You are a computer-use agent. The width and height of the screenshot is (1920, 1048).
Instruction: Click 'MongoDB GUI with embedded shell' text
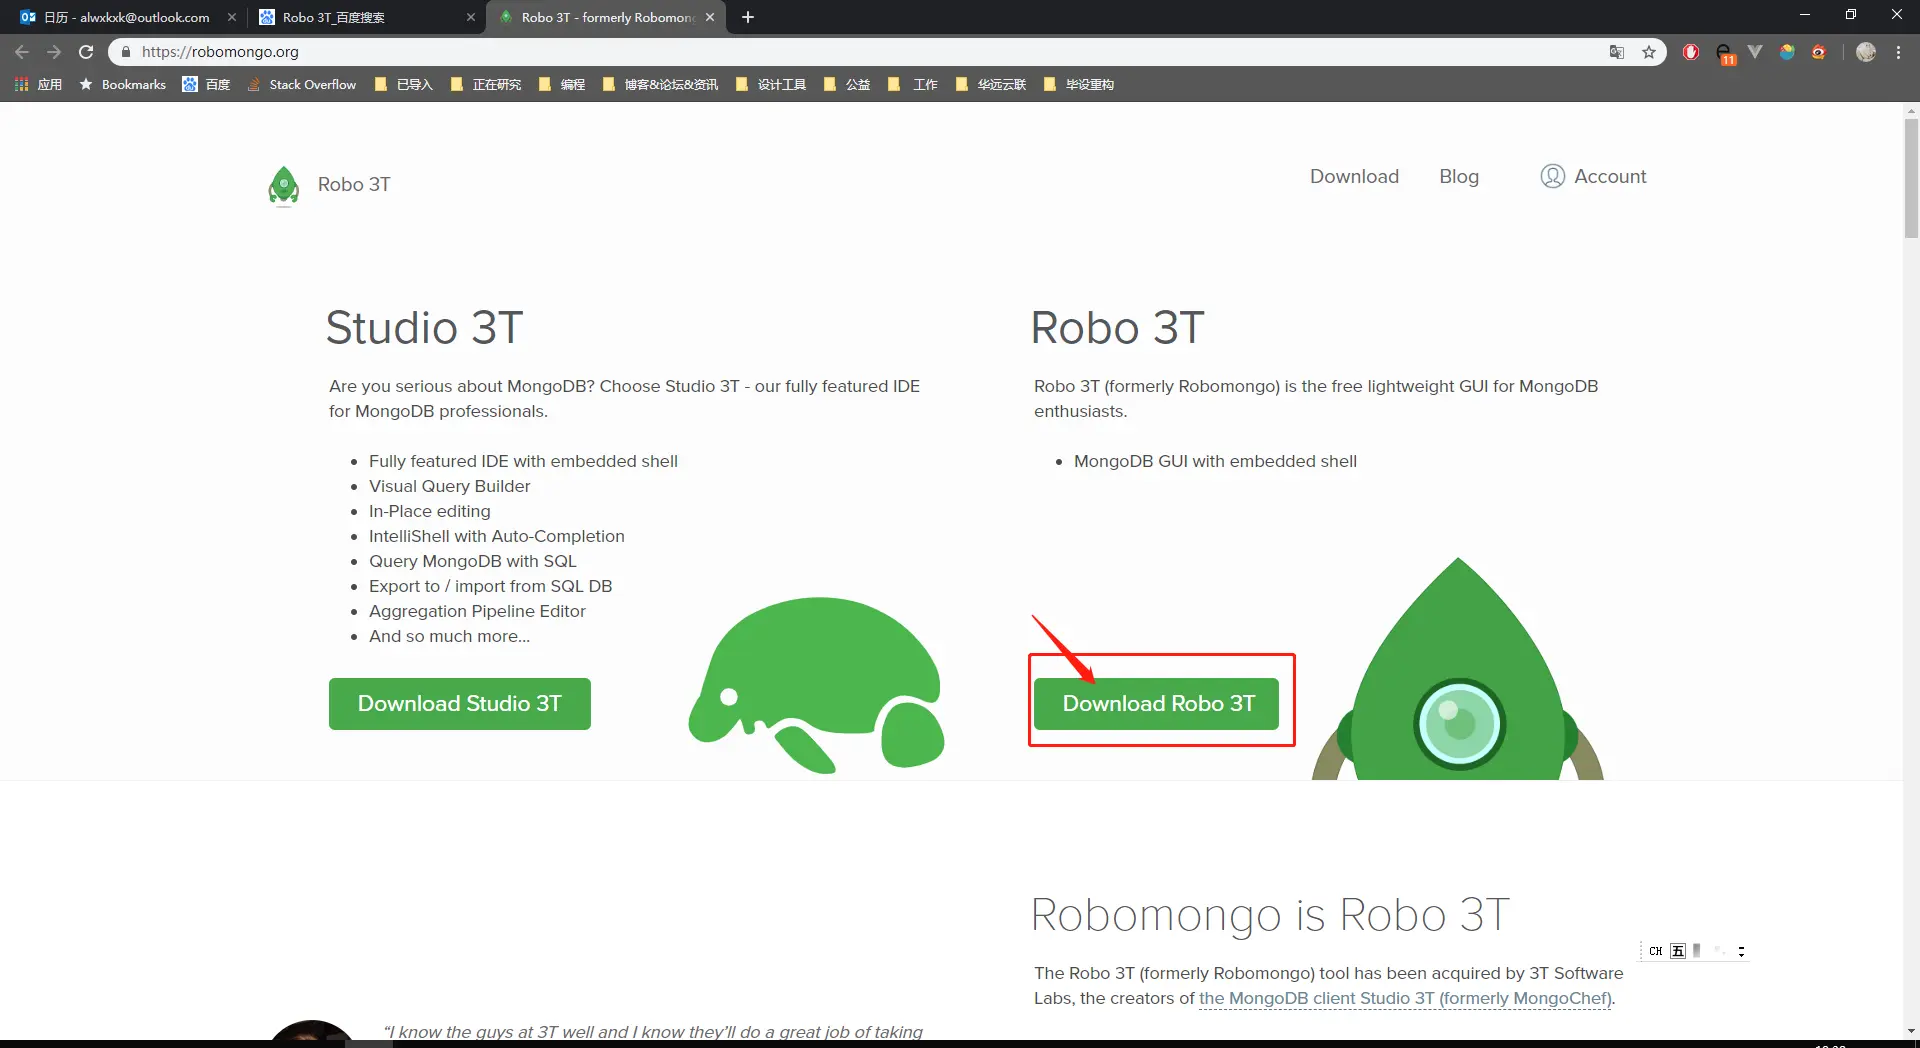1215,461
